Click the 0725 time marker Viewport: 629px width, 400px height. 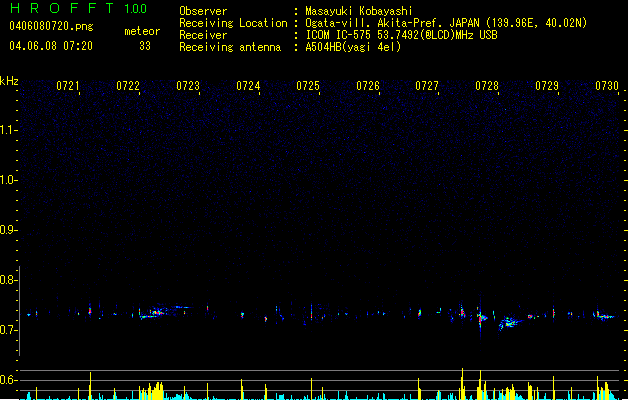click(308, 86)
